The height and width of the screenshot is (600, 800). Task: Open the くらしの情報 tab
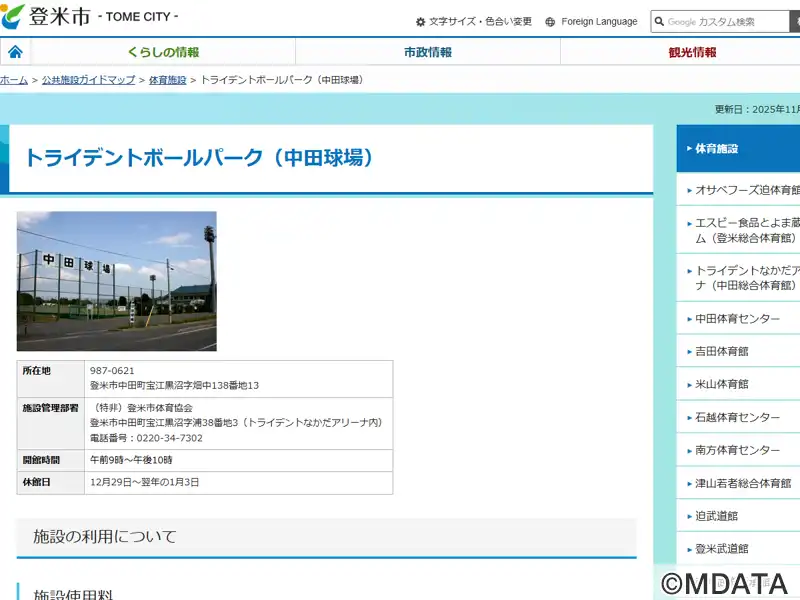163,52
